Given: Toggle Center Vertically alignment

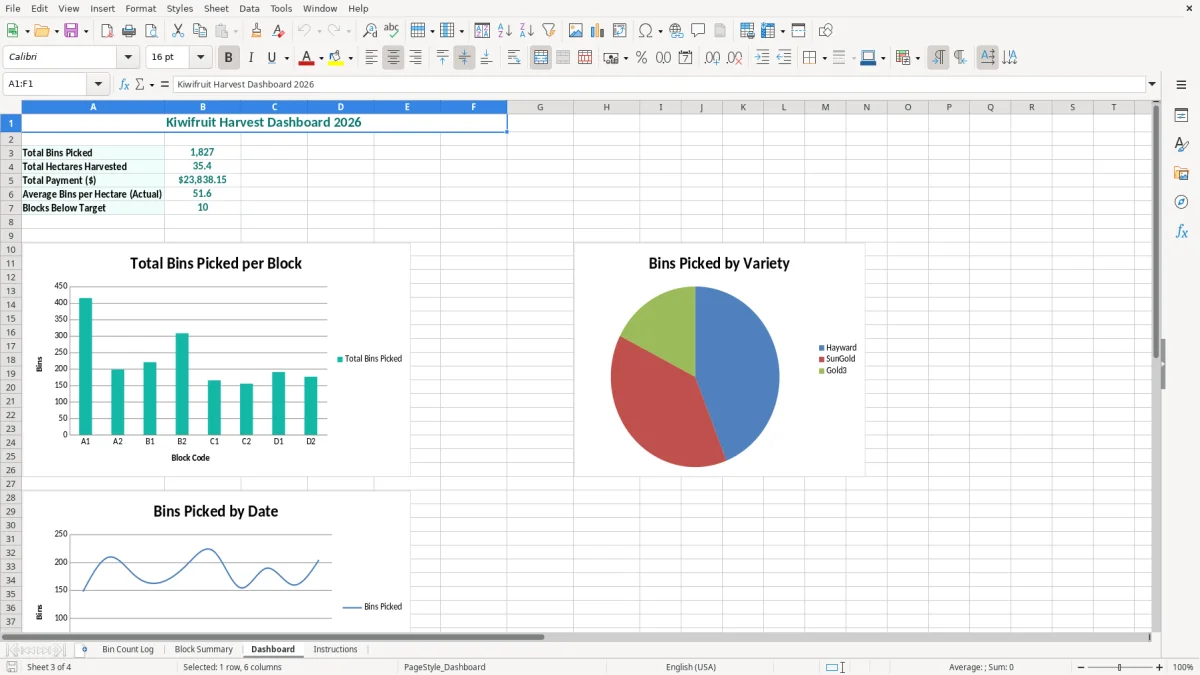Looking at the screenshot, I should 464,58.
